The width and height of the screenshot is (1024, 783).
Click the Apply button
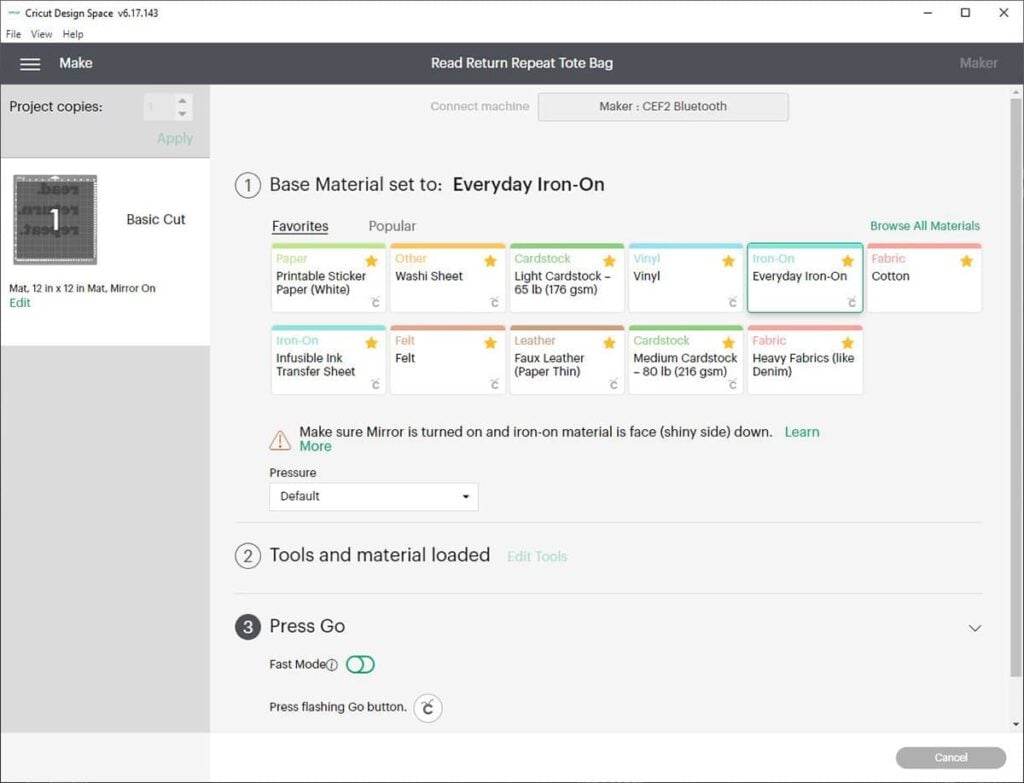pos(174,138)
